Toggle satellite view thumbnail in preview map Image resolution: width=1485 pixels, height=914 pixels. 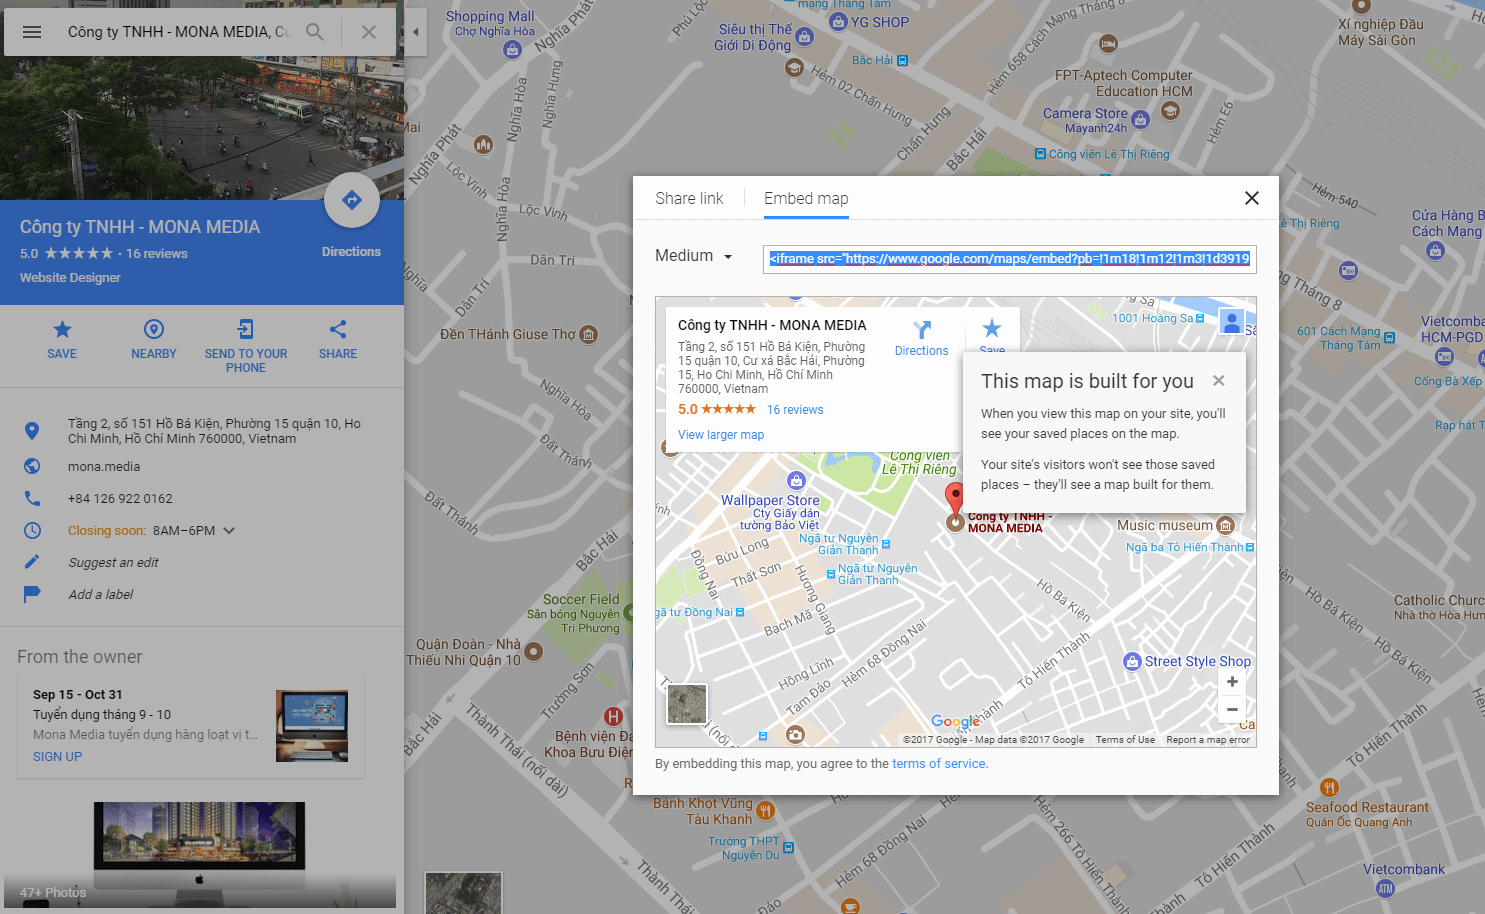[687, 704]
